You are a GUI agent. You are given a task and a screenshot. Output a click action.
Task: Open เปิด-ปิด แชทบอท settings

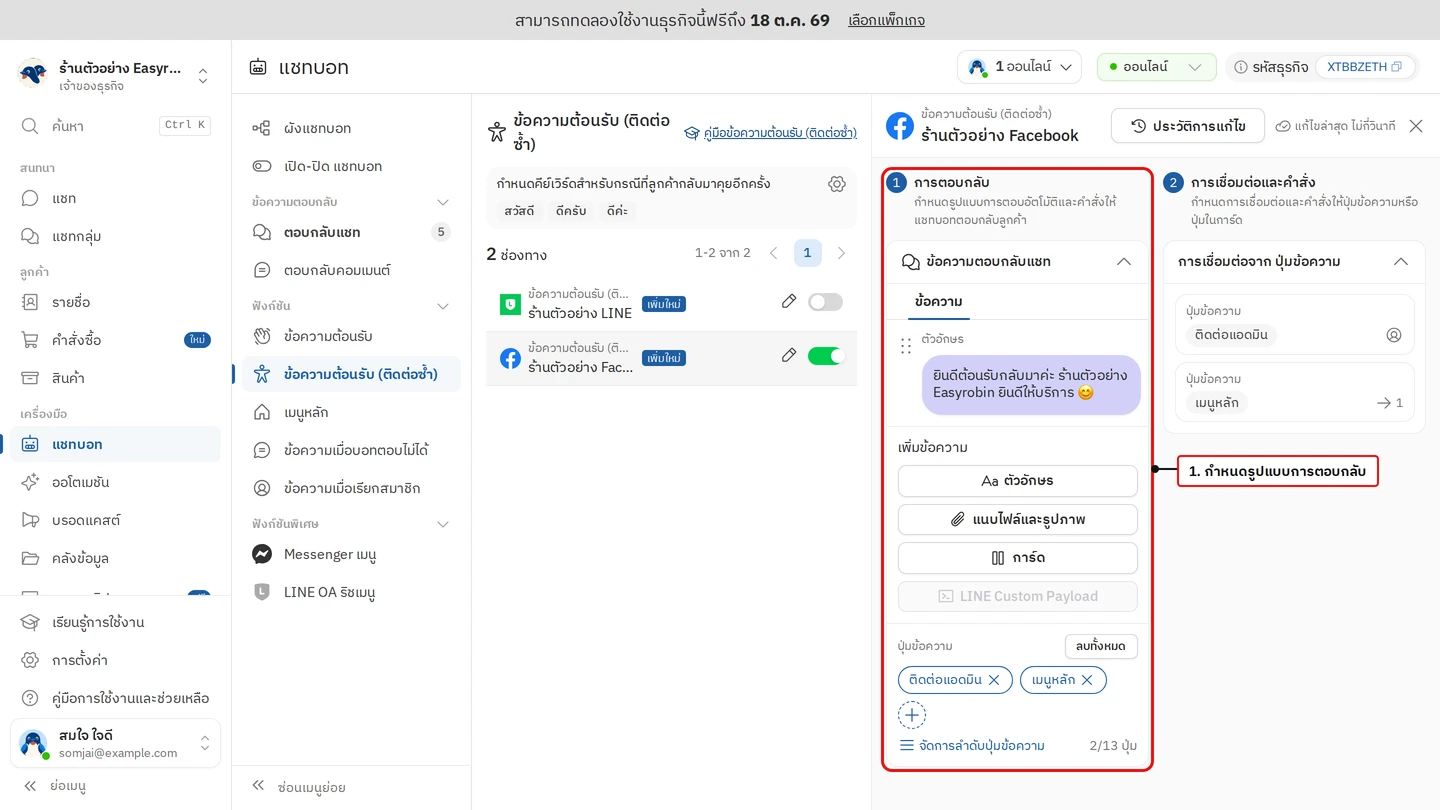[351, 166]
